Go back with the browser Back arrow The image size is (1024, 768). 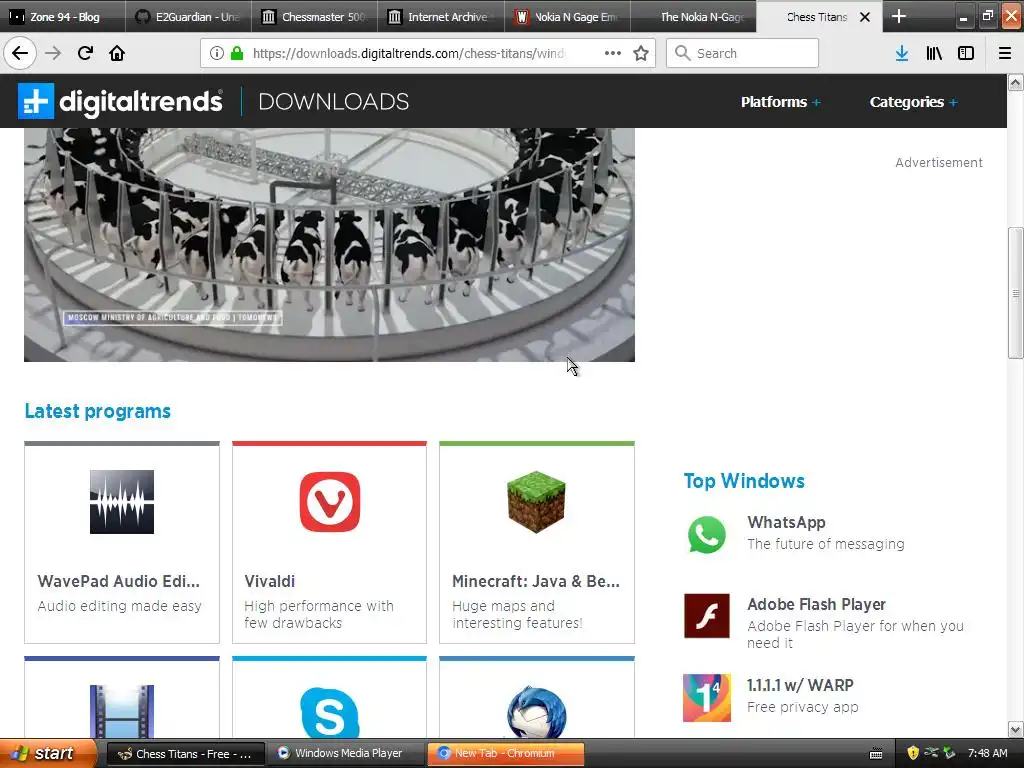(20, 53)
